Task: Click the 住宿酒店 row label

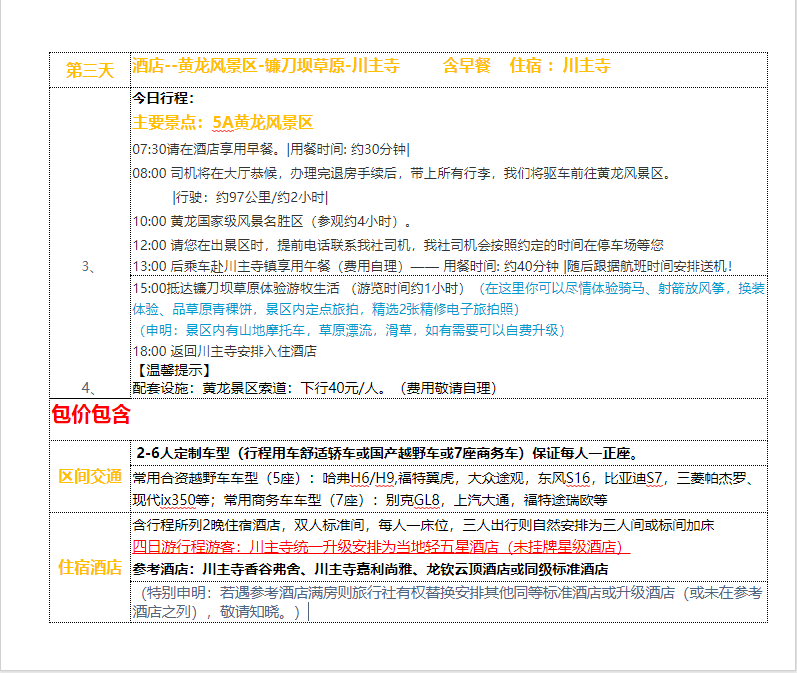Action: [90, 566]
